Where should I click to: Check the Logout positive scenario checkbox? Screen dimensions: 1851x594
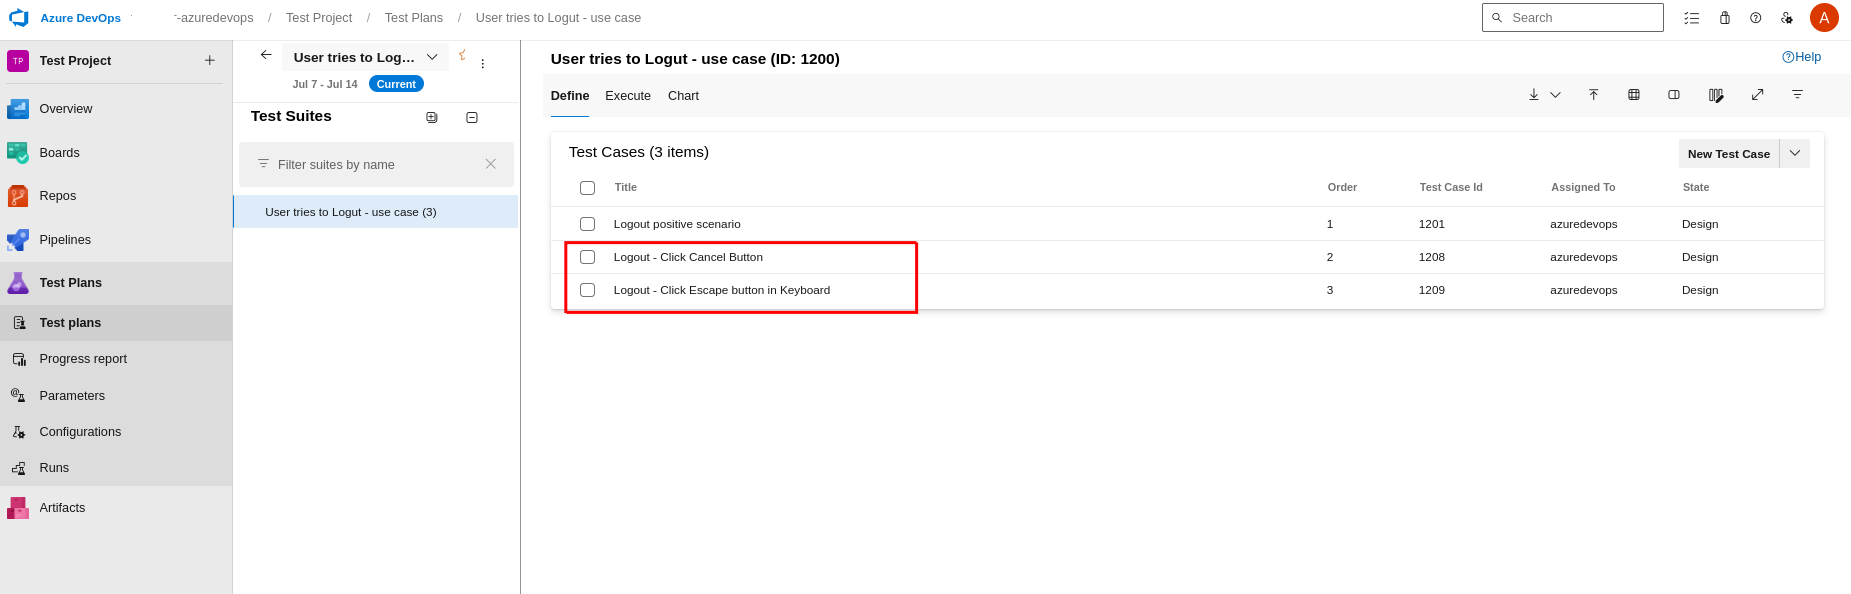pyautogui.click(x=587, y=224)
